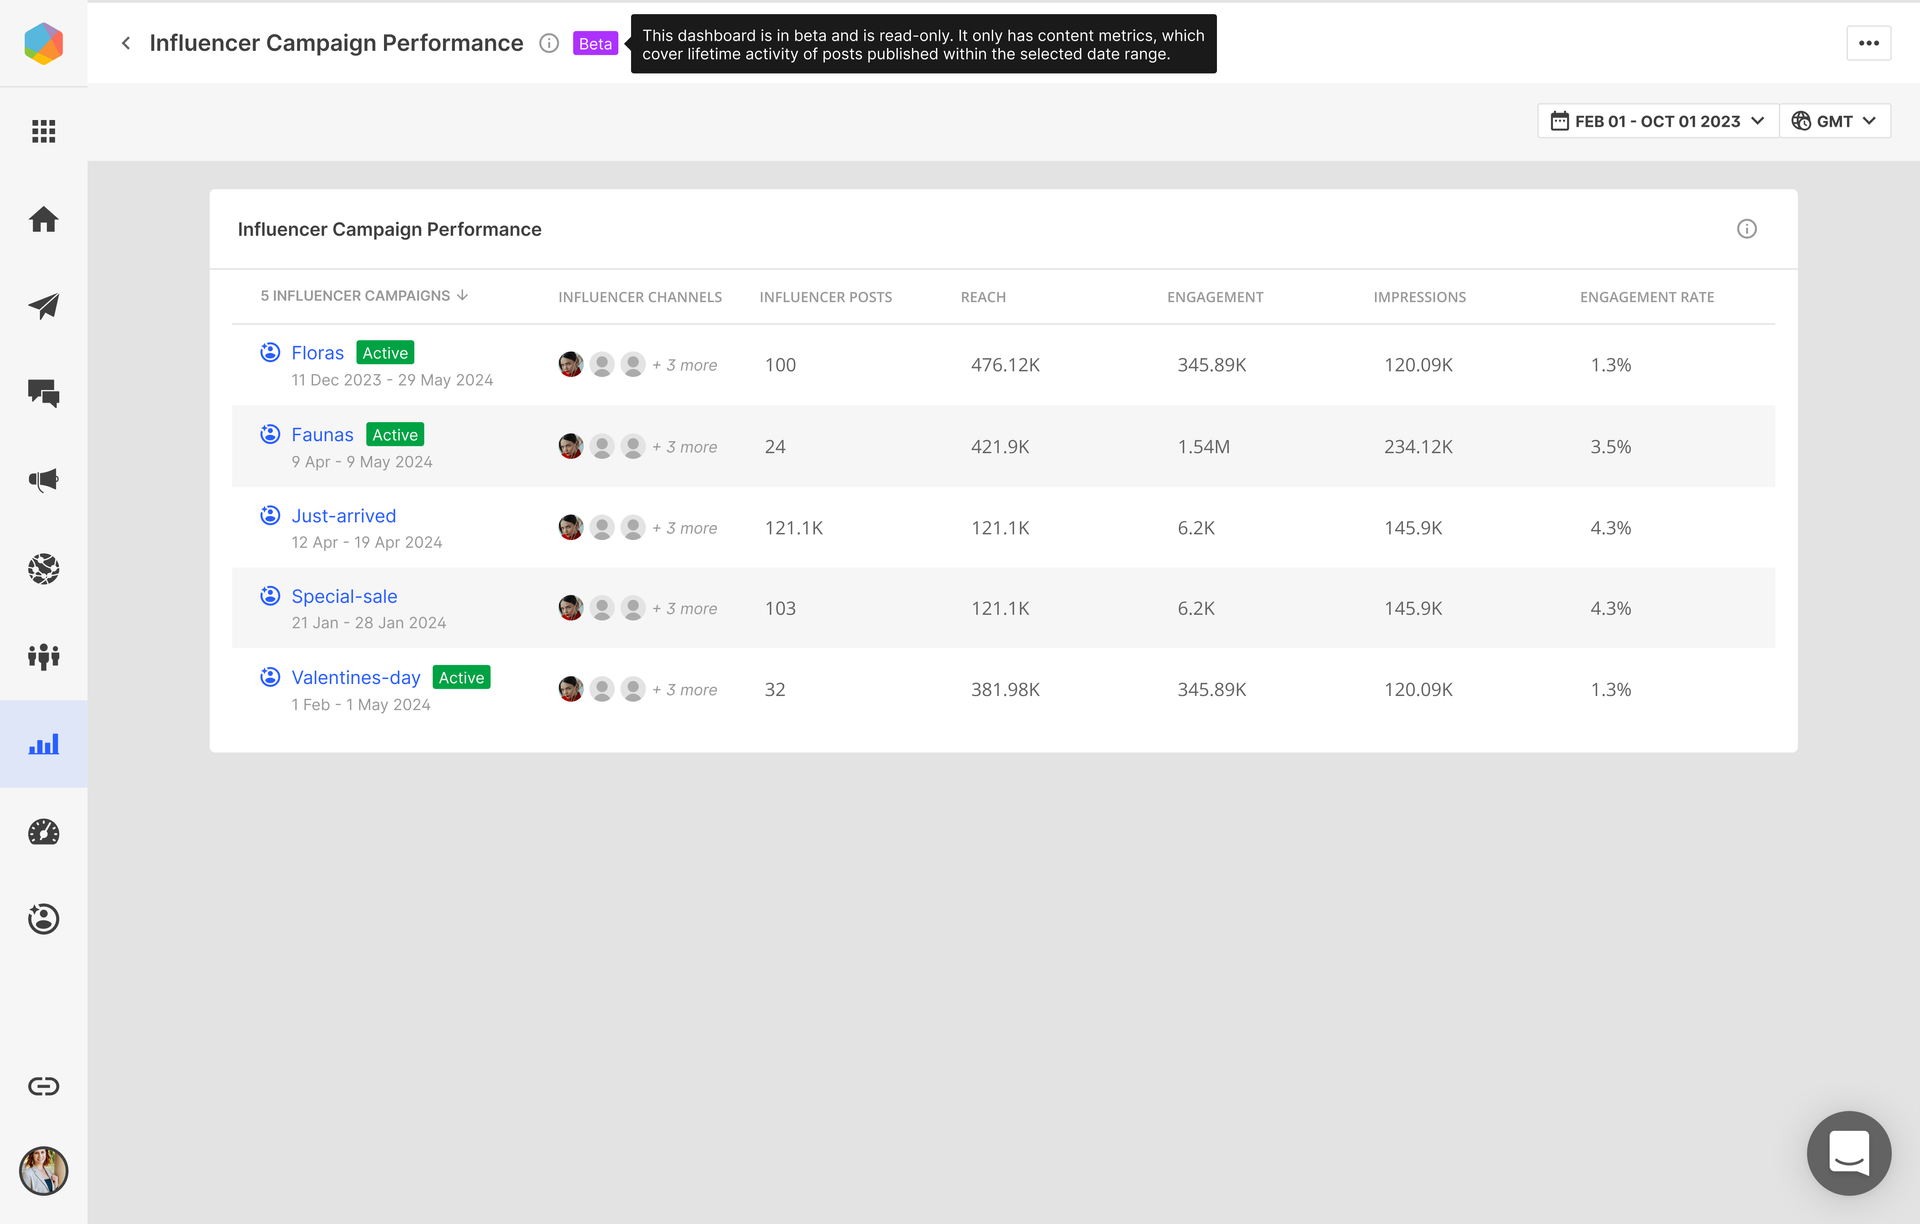Open the paper plane publishing icon
Image resolution: width=1920 pixels, height=1224 pixels.
43,306
